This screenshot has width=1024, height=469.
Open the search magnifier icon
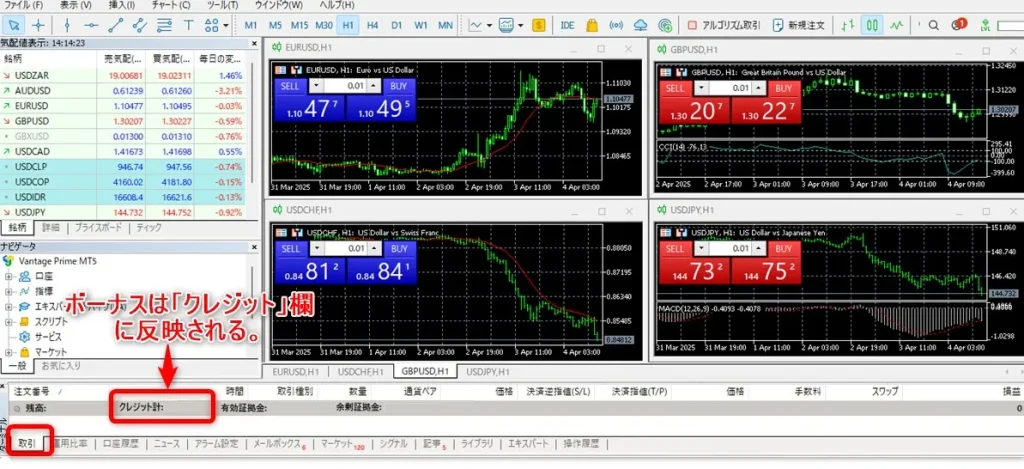[x=934, y=25]
